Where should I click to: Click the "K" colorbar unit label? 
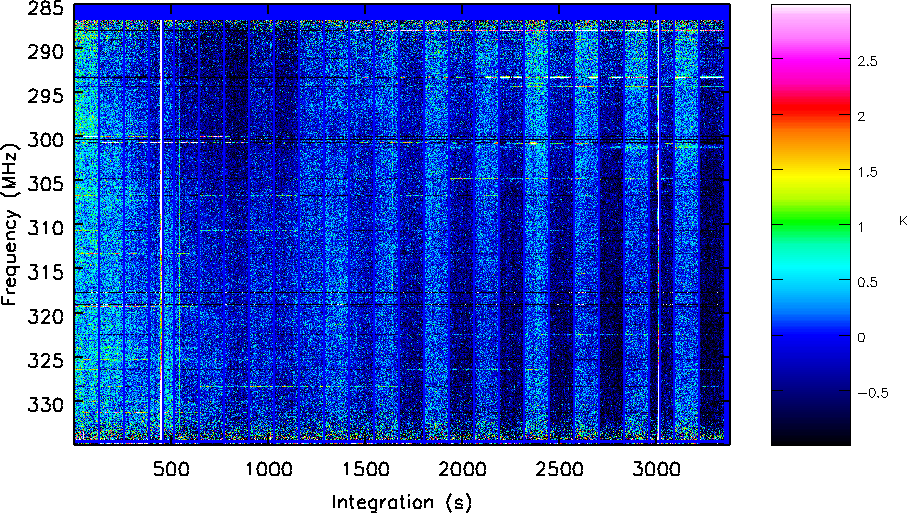click(903, 220)
